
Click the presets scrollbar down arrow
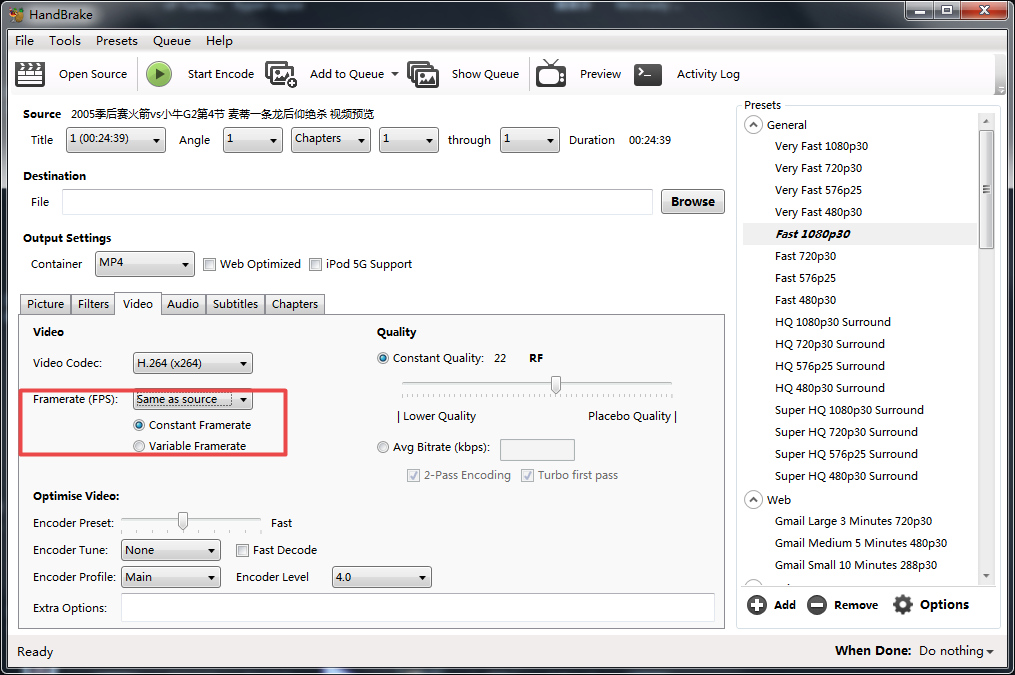click(986, 575)
